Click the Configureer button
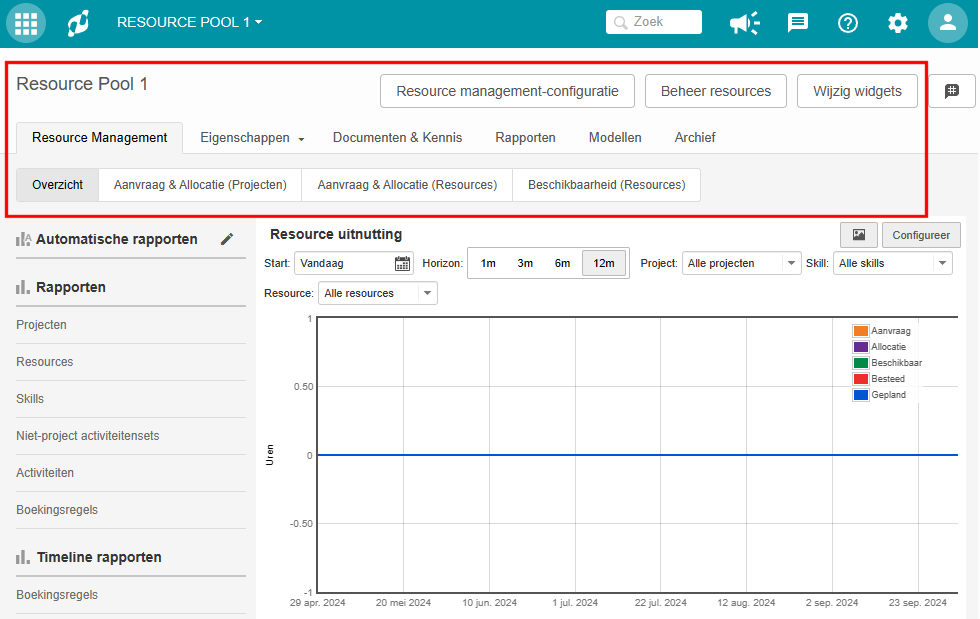980x619 pixels. coord(920,234)
